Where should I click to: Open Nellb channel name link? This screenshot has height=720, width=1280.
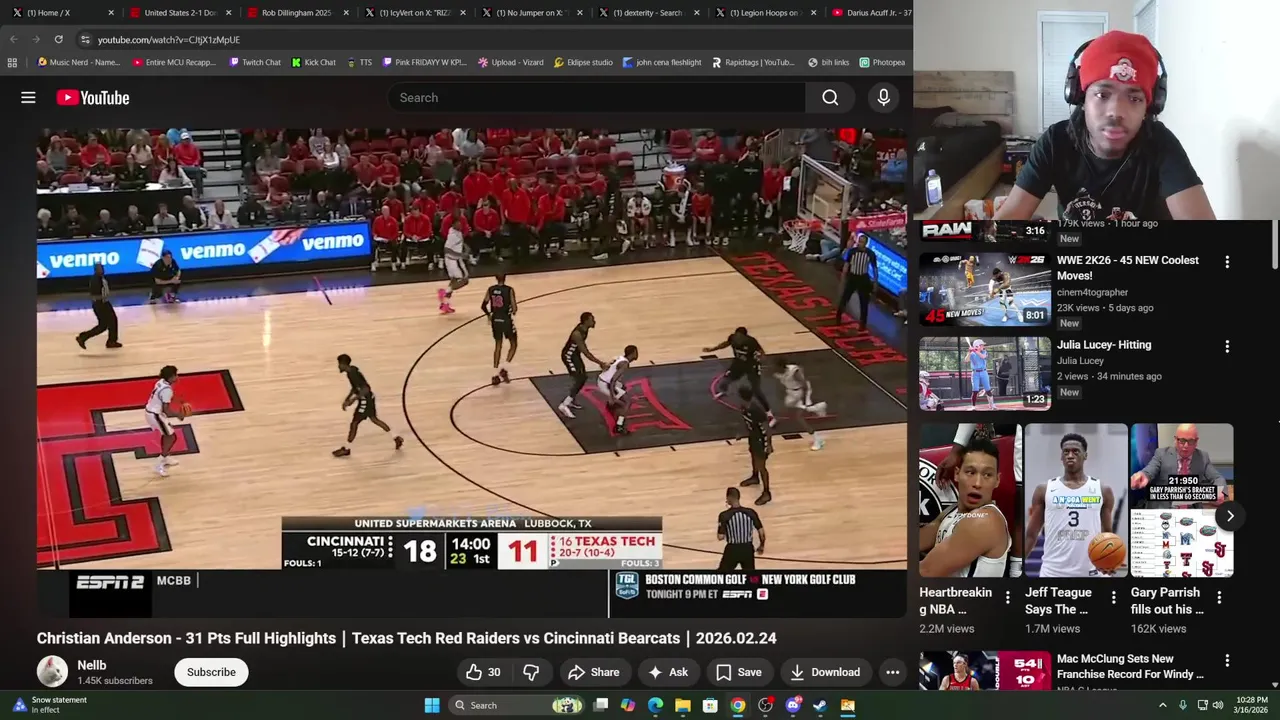pyautogui.click(x=92, y=665)
